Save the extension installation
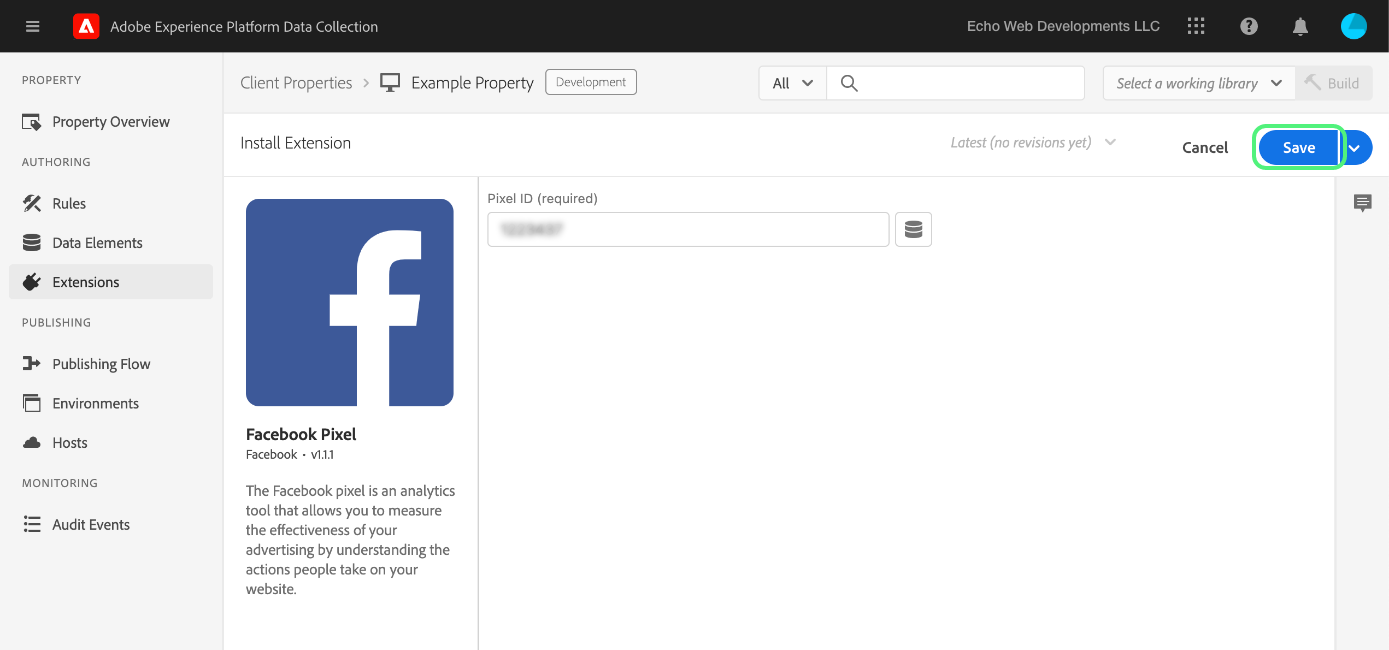This screenshot has height=650, width=1389. pos(1298,147)
